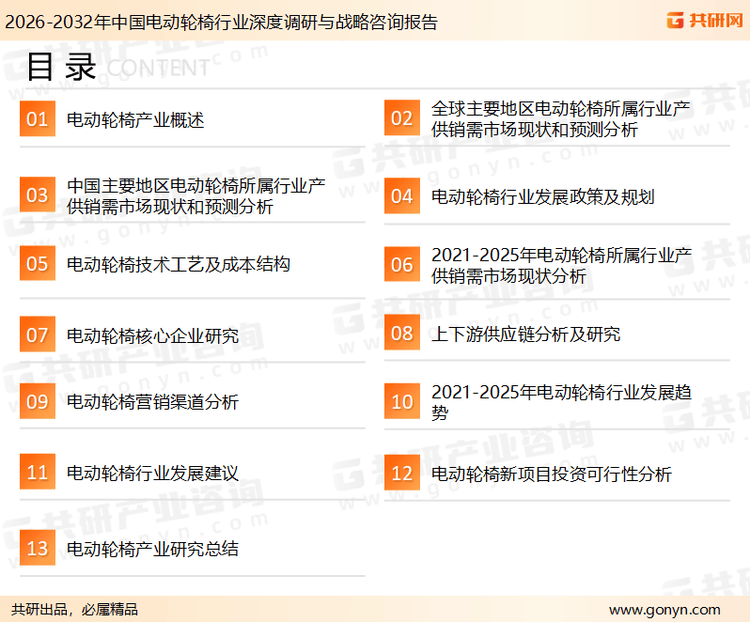This screenshot has width=750, height=622.
Task: Open 上下游供应链分析及研究 section
Action: (525, 334)
